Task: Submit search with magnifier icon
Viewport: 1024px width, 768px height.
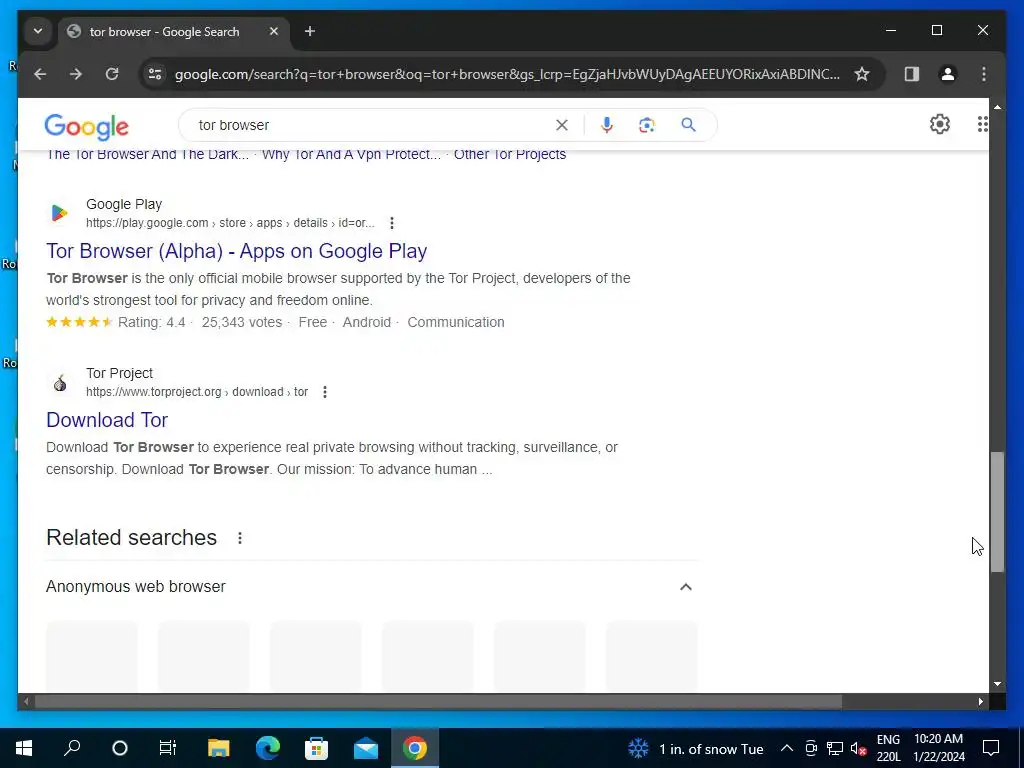Action: tap(688, 125)
